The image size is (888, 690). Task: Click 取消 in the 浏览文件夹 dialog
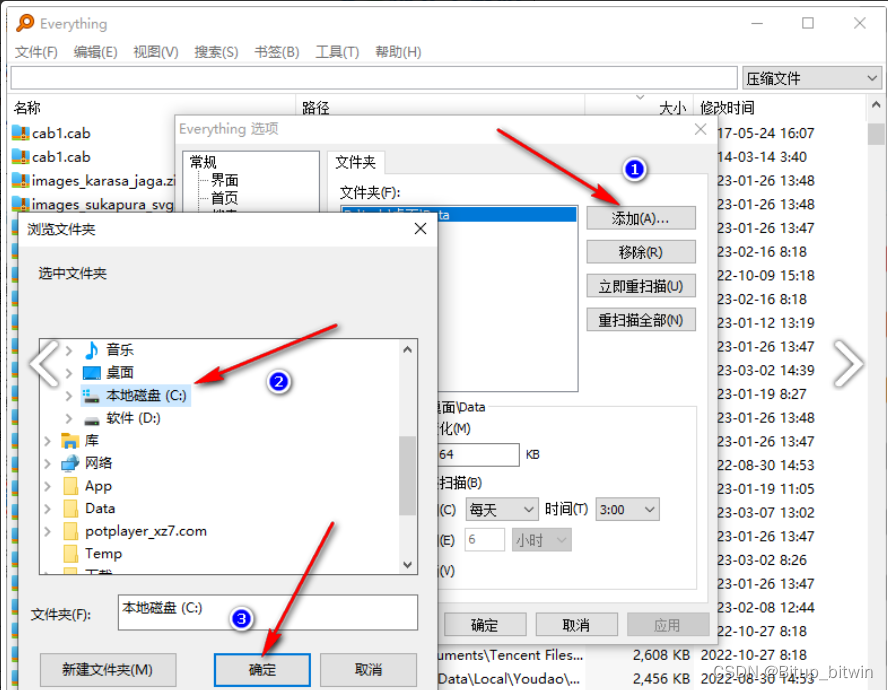point(368,670)
